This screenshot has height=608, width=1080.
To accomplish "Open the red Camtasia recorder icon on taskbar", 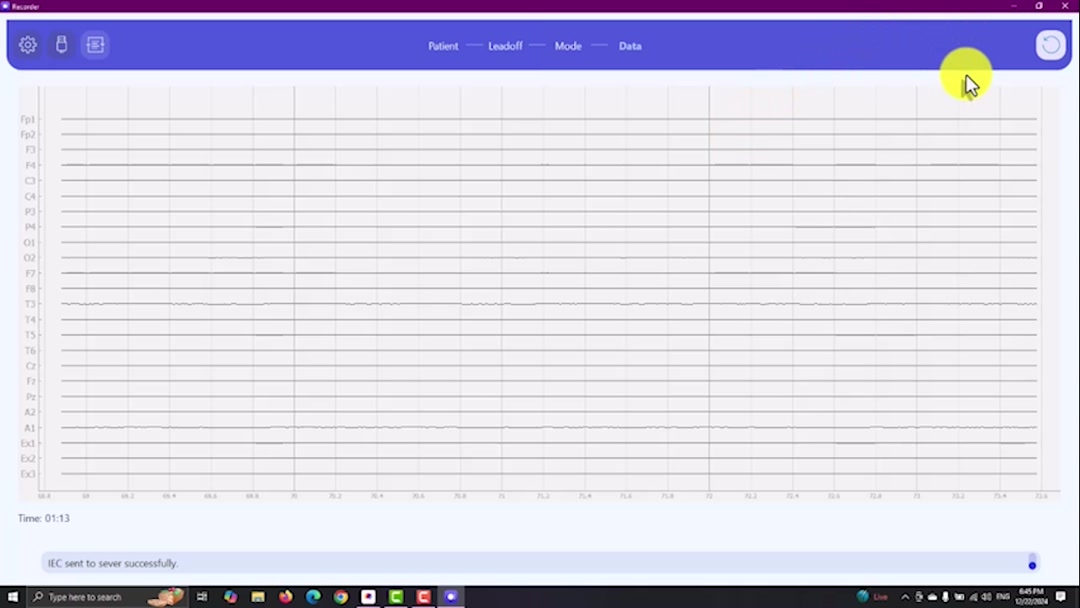I will click(423, 597).
